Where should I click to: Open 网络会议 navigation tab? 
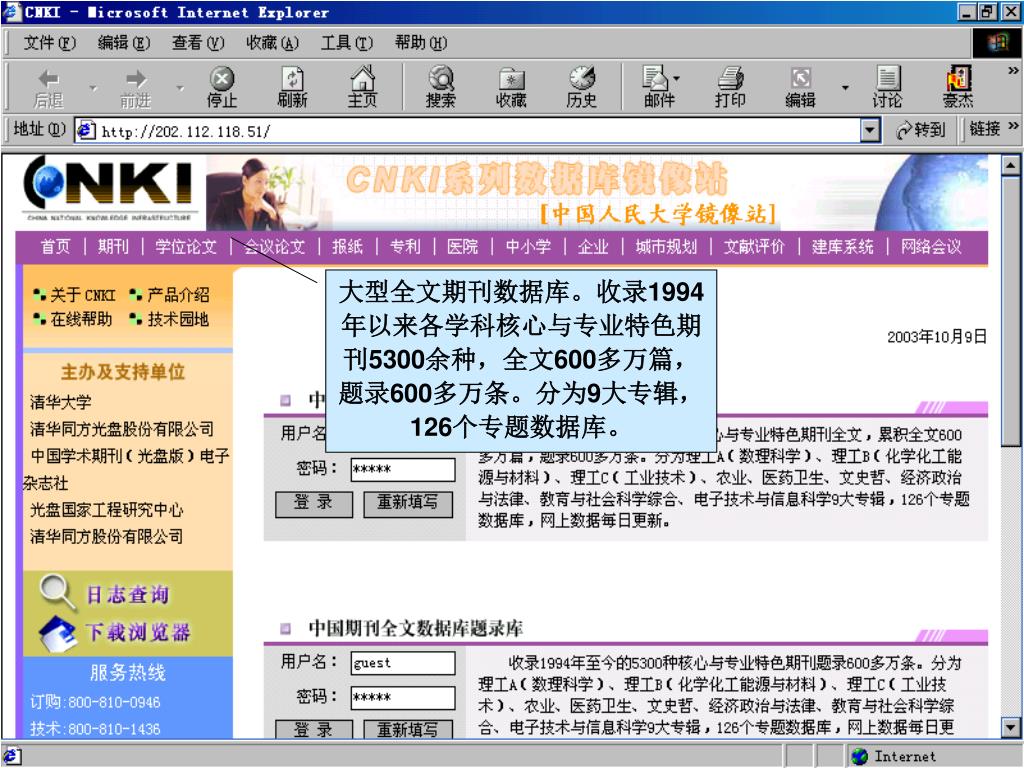tap(931, 246)
